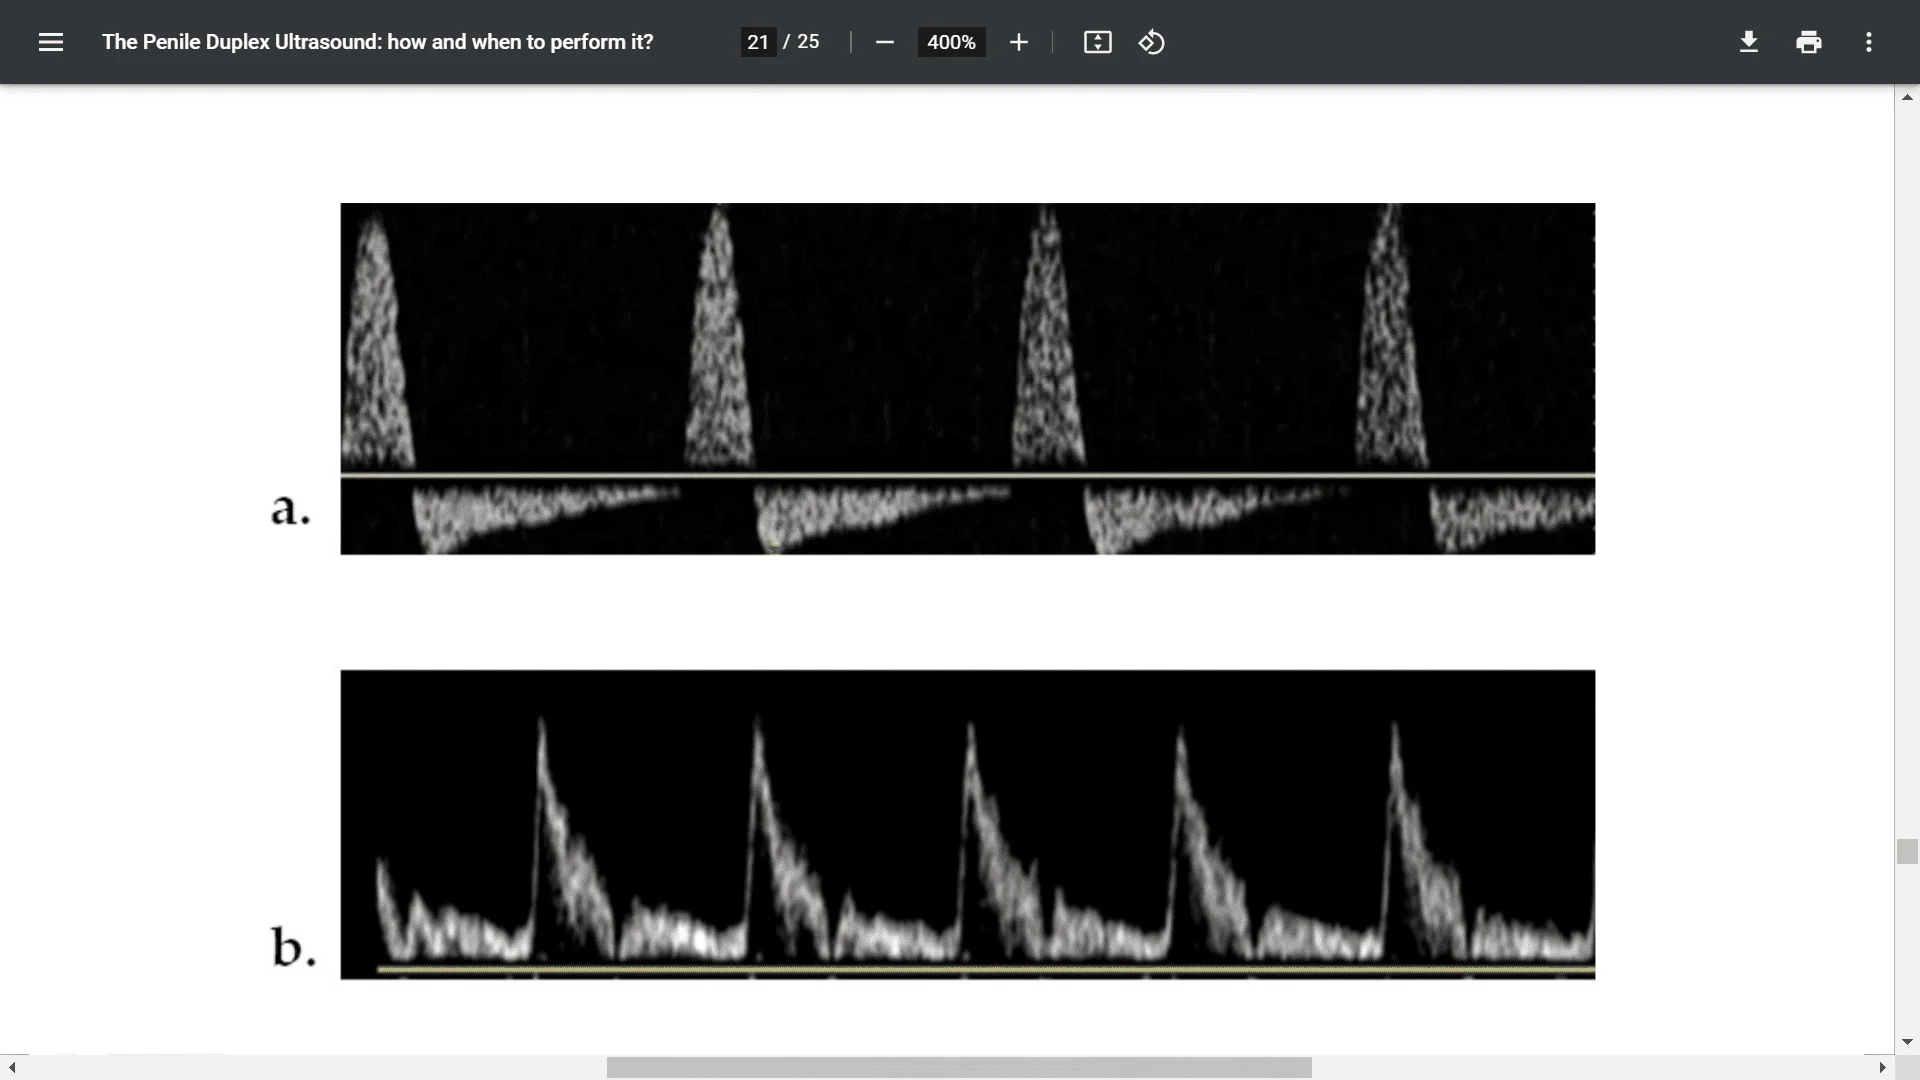Click Doppler waveform image labeled a
1920x1080 pixels.
tap(967, 379)
